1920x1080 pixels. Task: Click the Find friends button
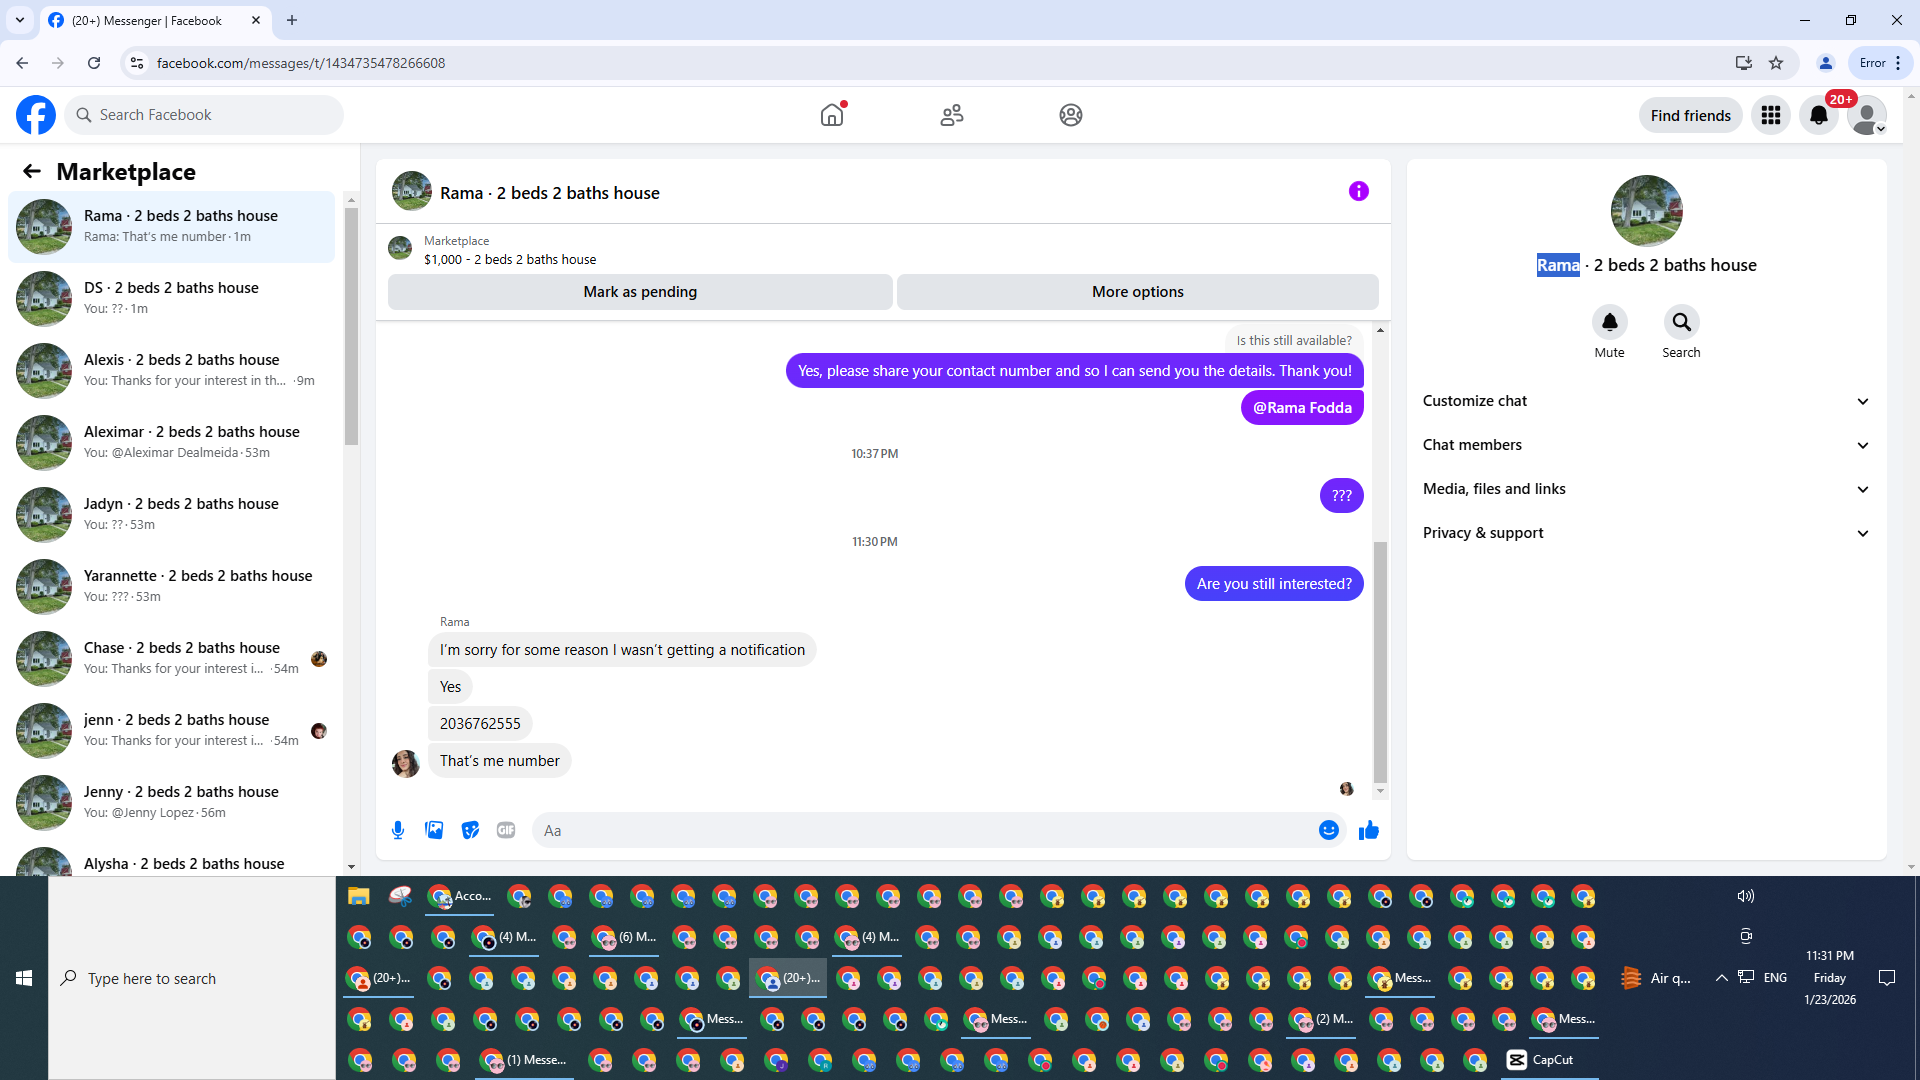1690,115
